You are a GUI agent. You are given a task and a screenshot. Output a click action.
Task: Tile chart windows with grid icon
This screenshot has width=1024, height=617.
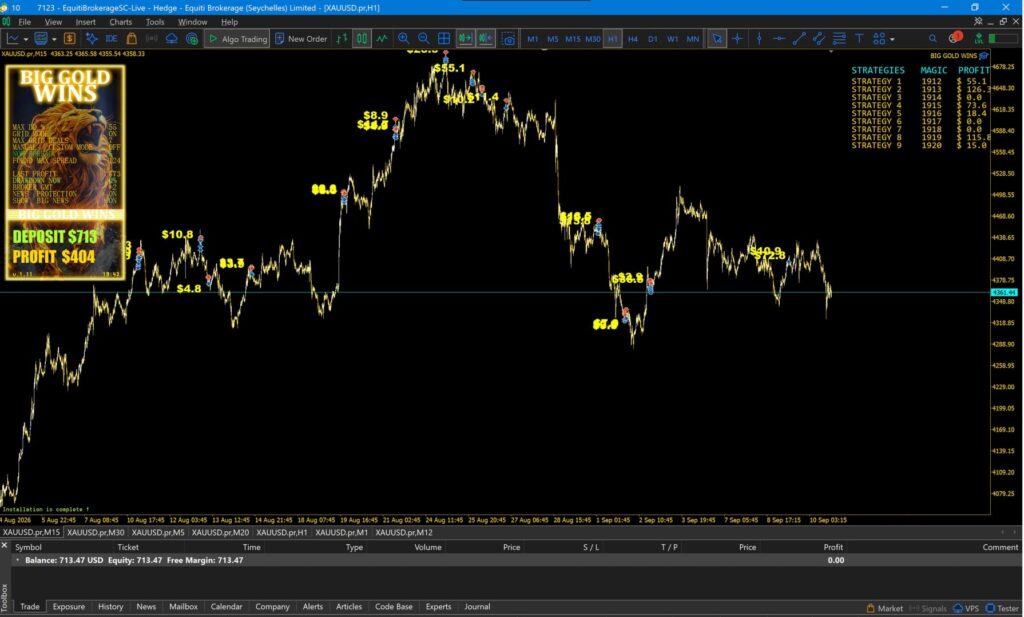444,39
